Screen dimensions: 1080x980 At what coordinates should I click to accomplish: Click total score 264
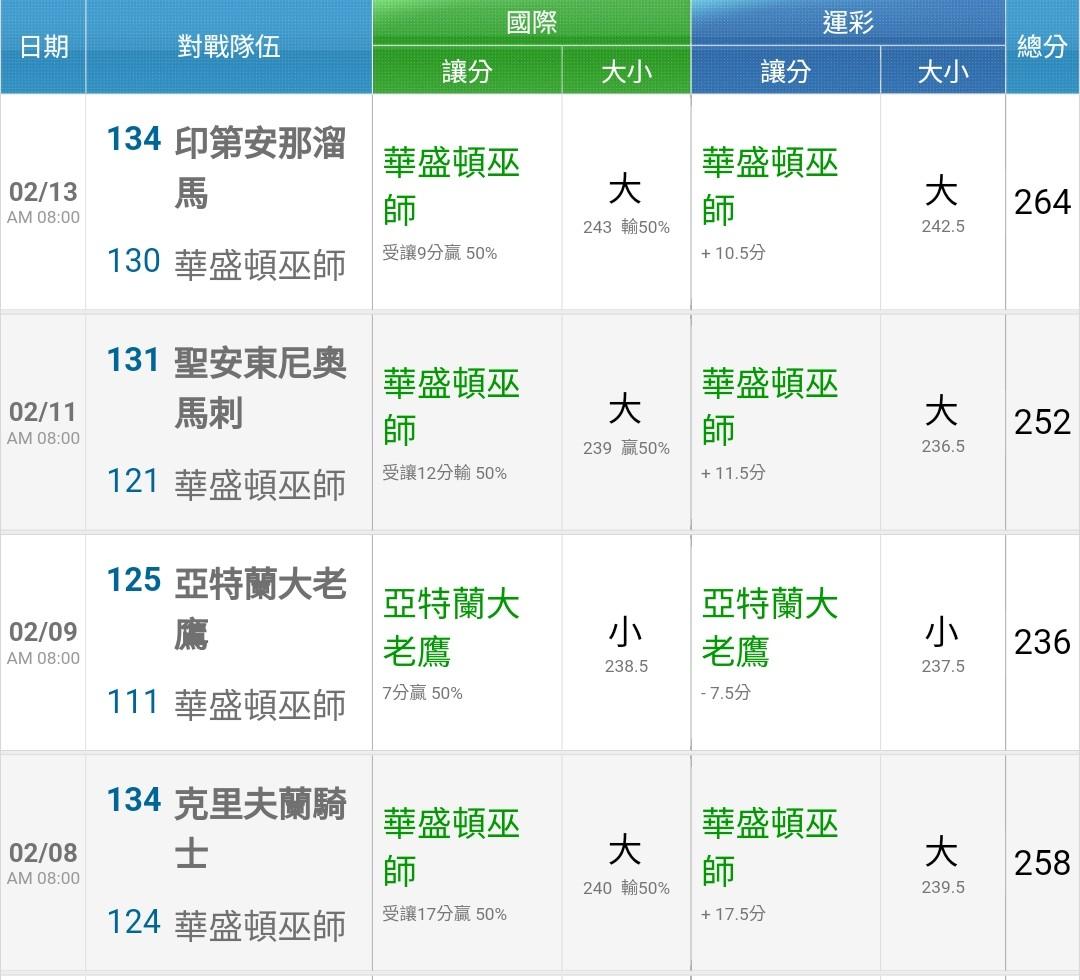click(1042, 202)
